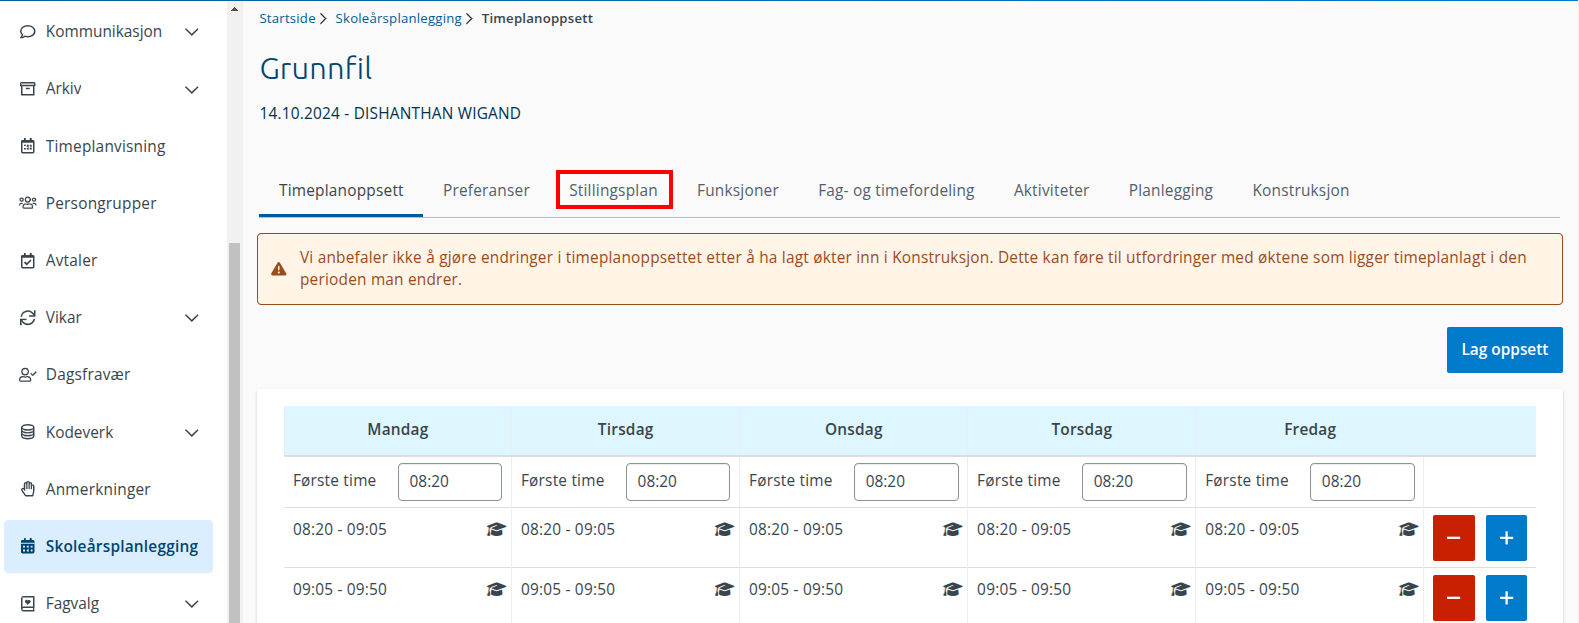The height and width of the screenshot is (623, 1579).
Task: Click the Fagvalg icon in sidebar
Action: (x=28, y=603)
